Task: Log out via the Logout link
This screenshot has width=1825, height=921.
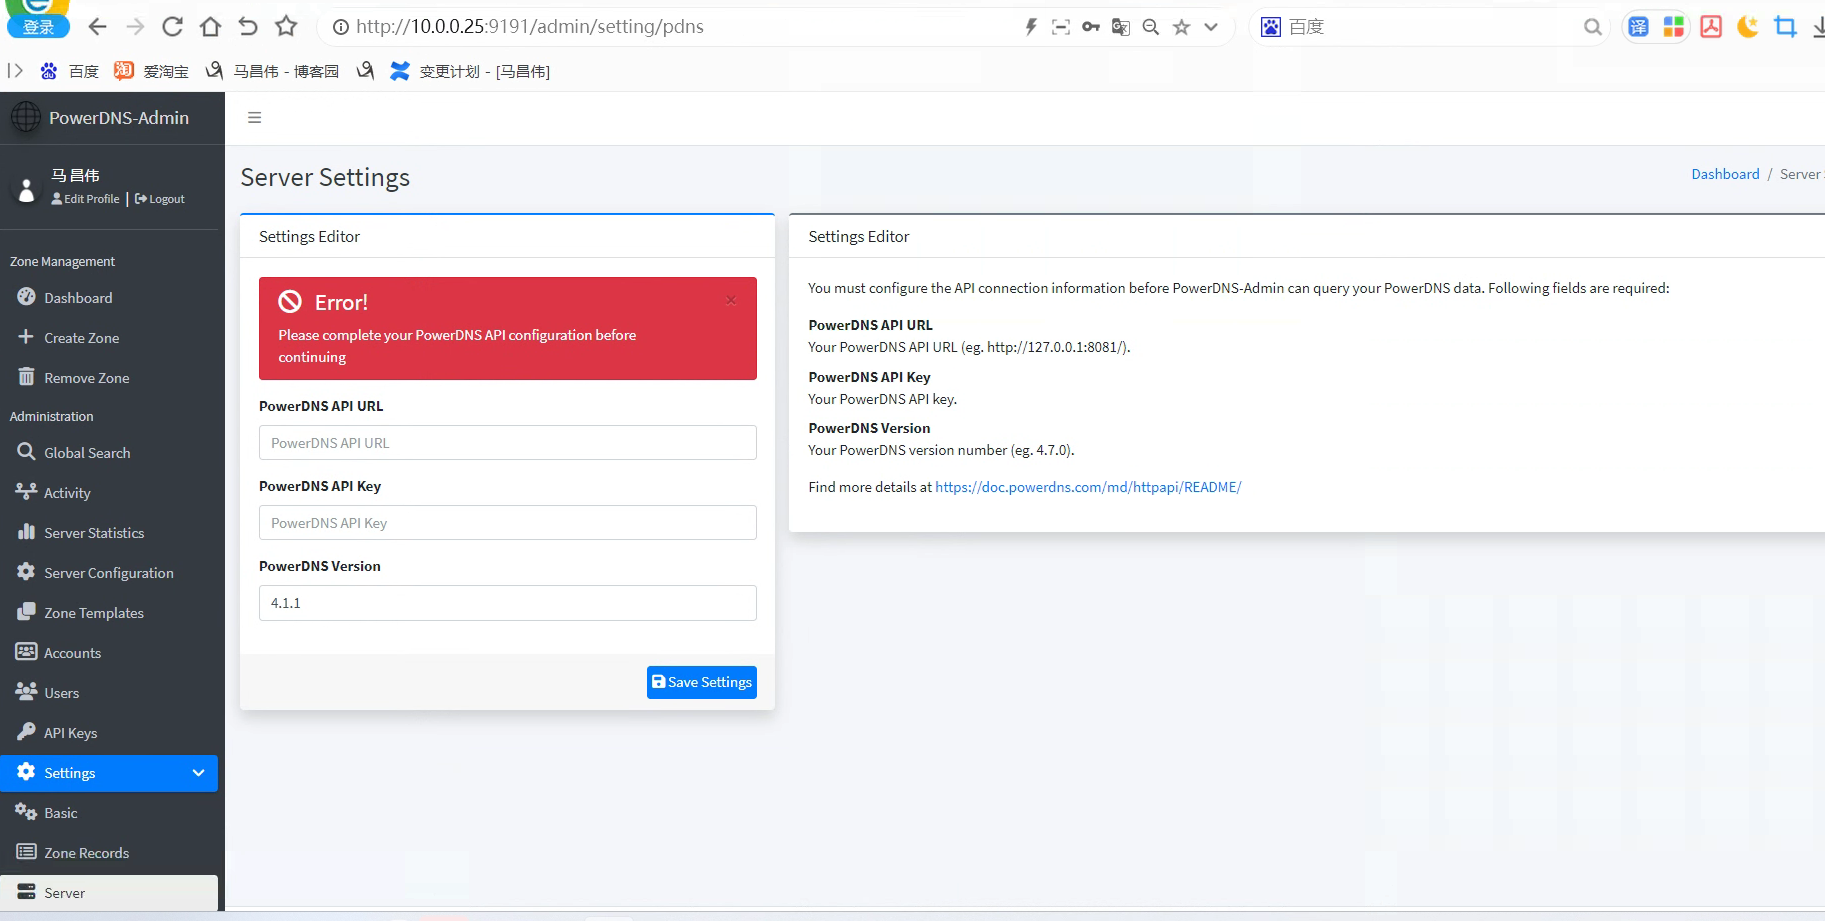Action: point(160,199)
